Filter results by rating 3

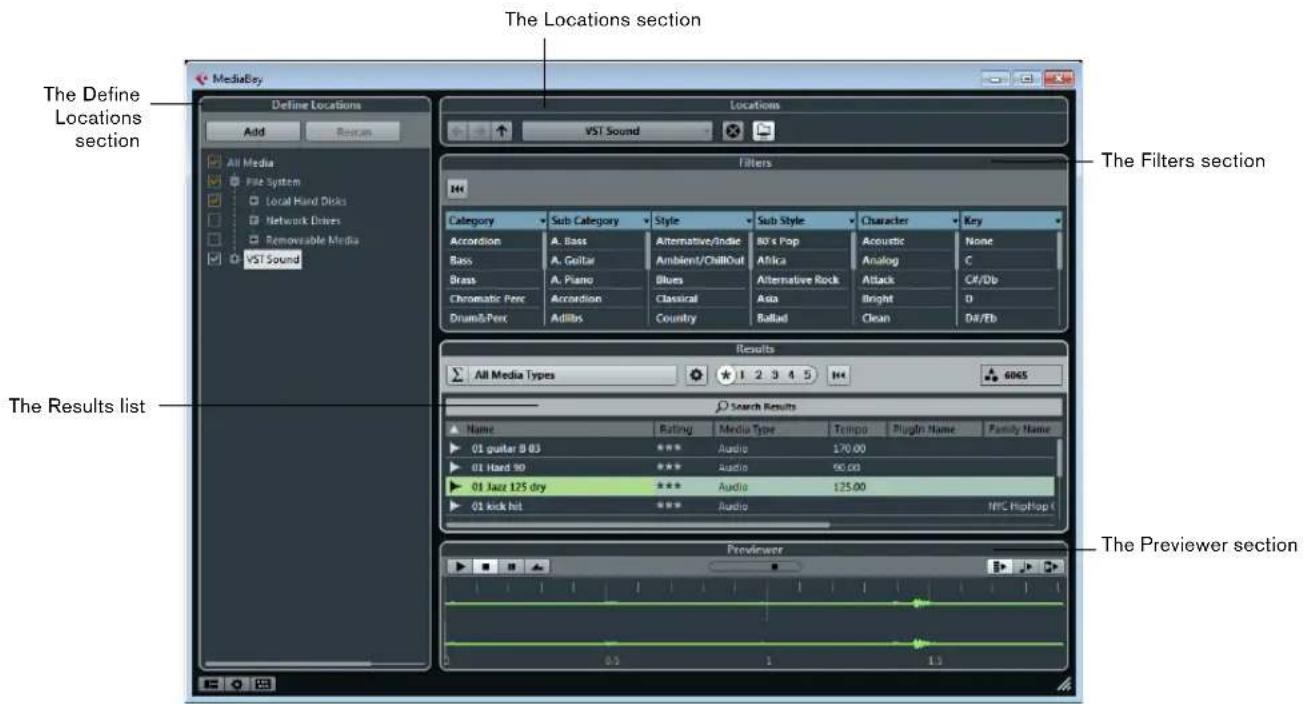coord(773,375)
